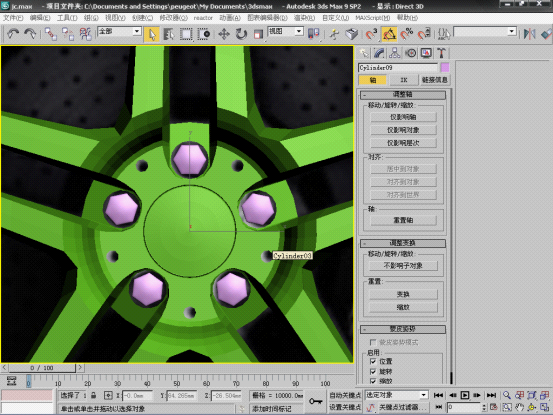
Task: Toggle the Angle Snap icon
Action: (x=389, y=34)
